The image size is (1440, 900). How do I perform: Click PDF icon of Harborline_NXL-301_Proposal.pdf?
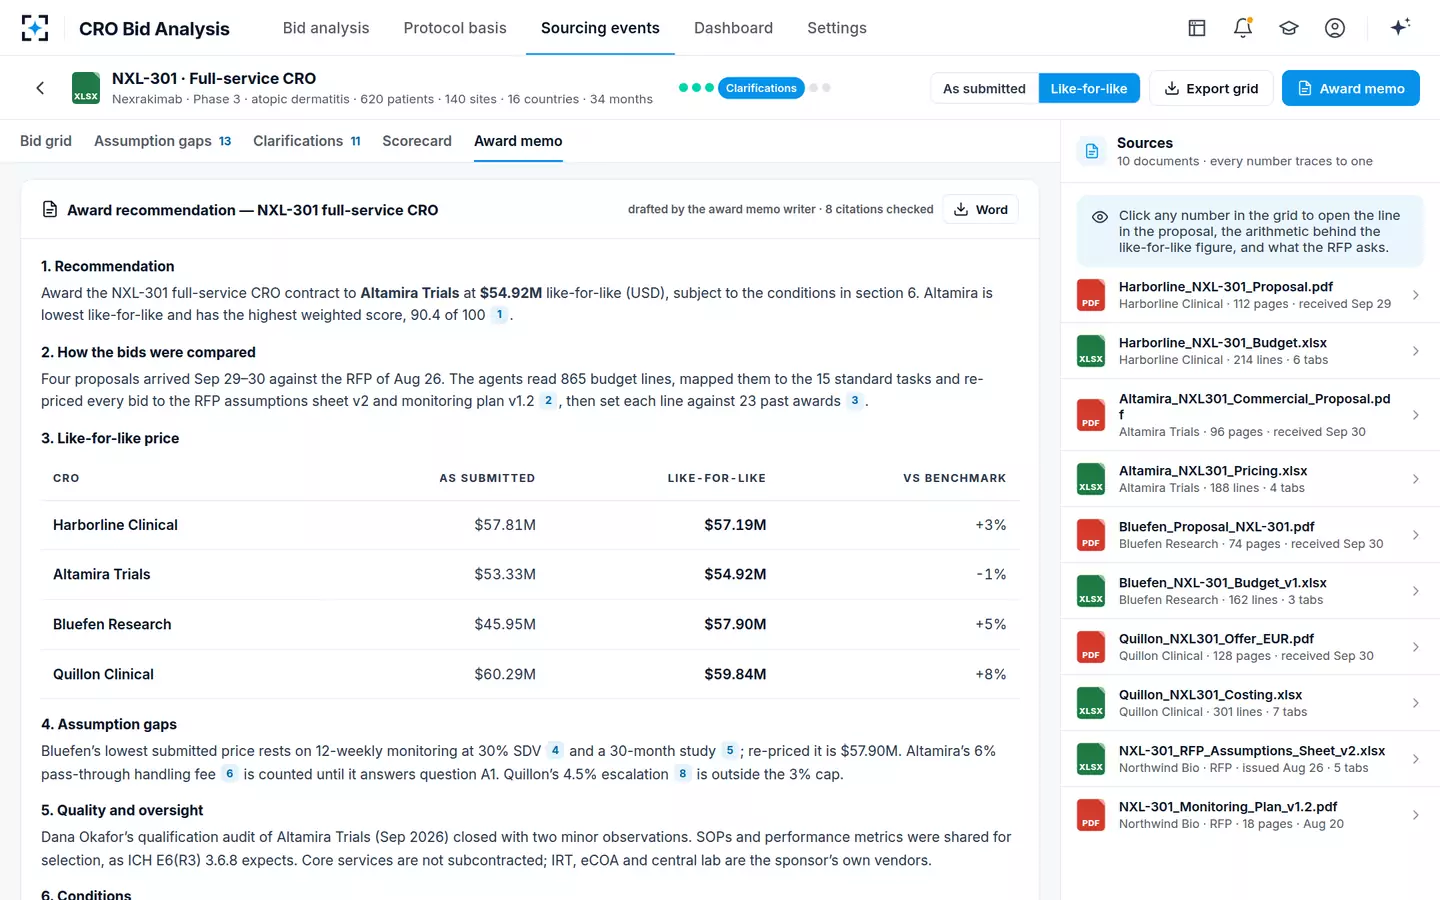coord(1091,295)
